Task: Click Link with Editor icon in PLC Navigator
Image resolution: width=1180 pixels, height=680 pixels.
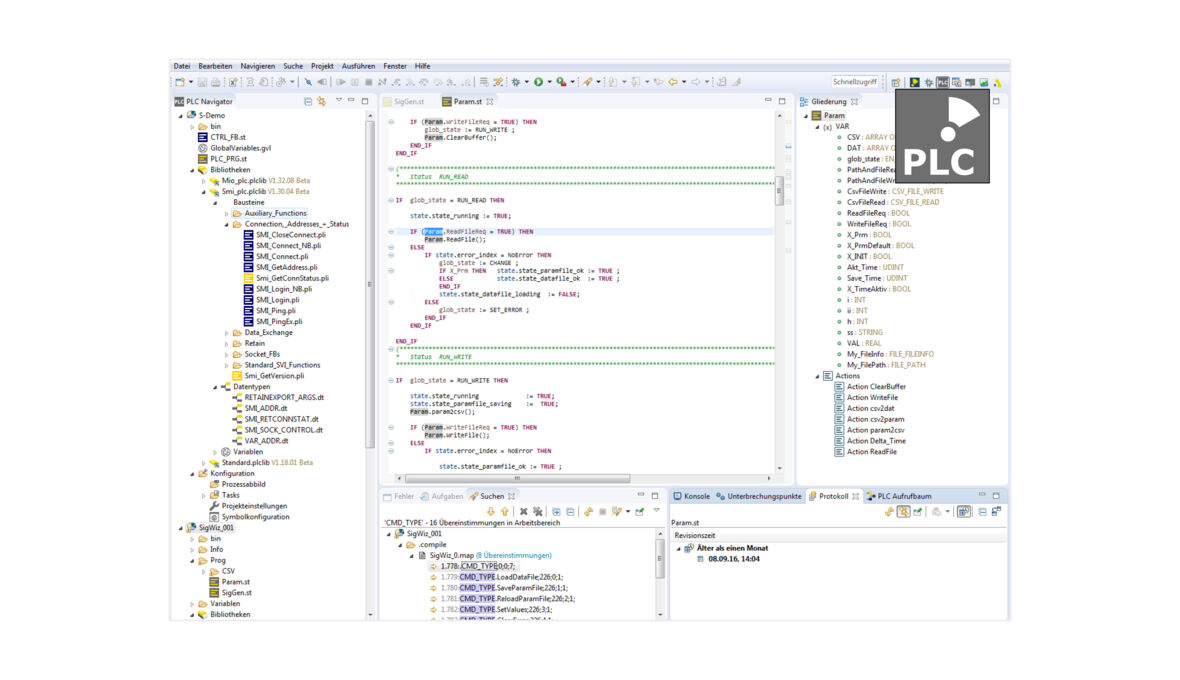Action: click(321, 101)
